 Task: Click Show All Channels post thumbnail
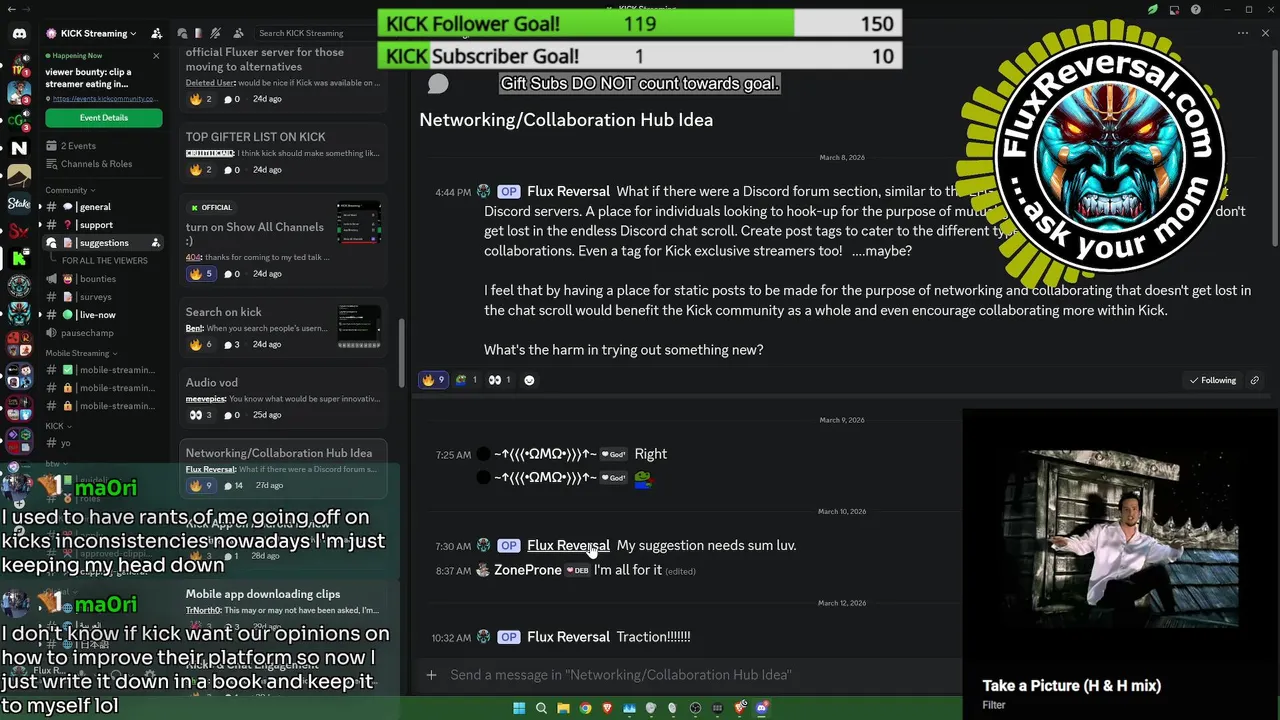tap(359, 223)
